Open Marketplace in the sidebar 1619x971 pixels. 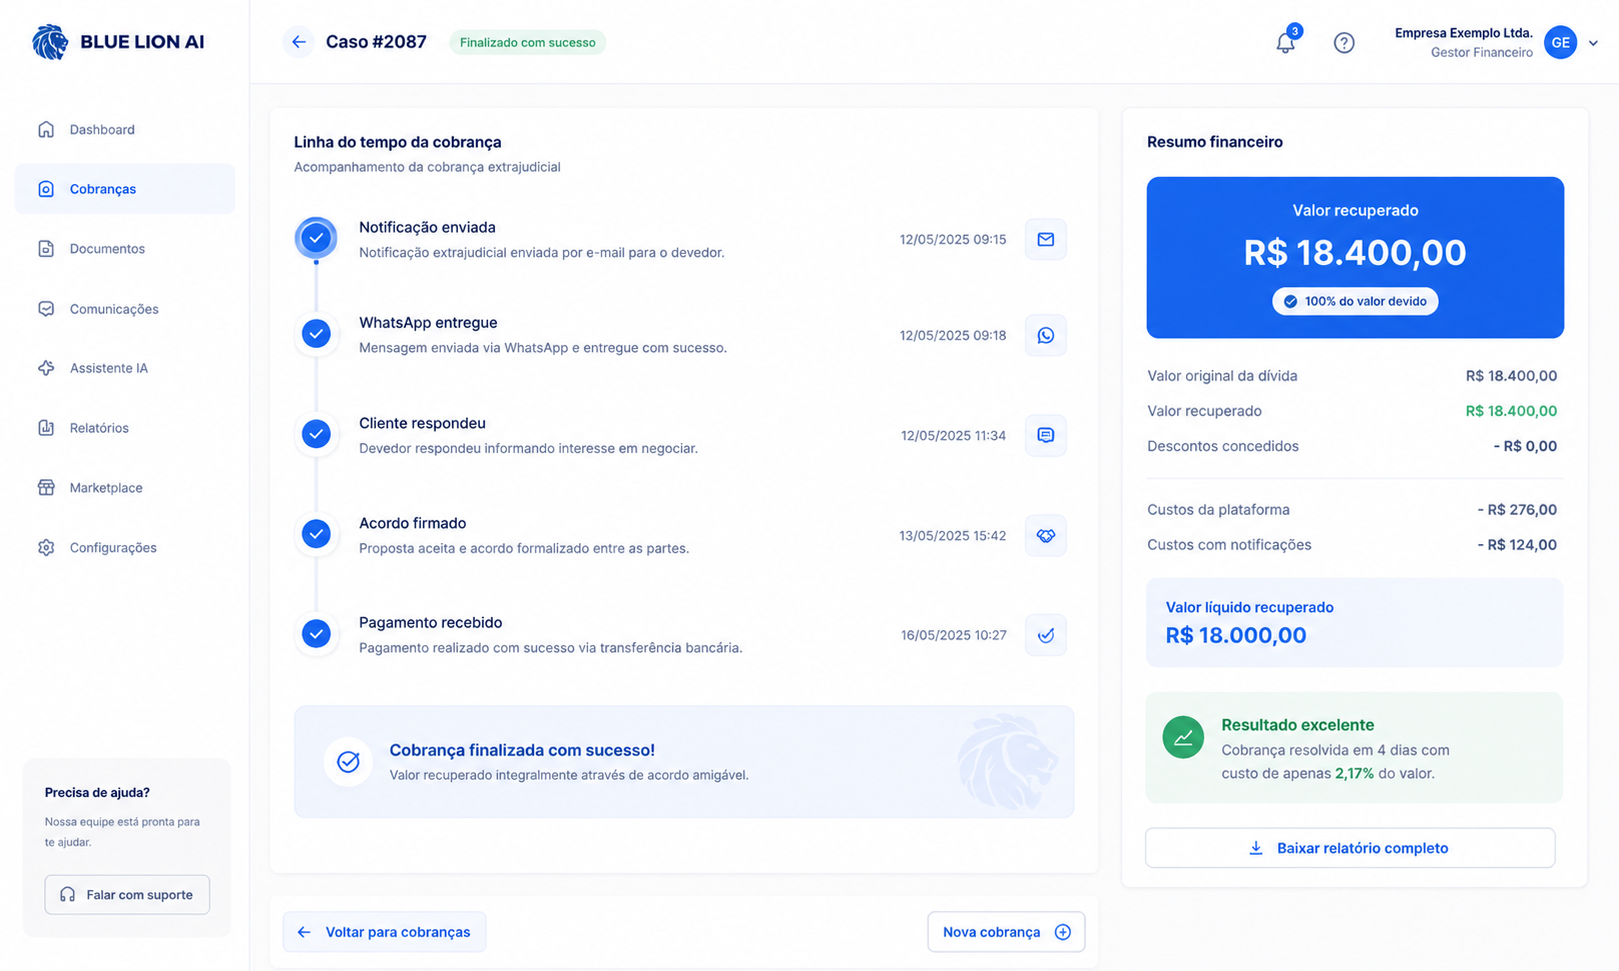125,488
